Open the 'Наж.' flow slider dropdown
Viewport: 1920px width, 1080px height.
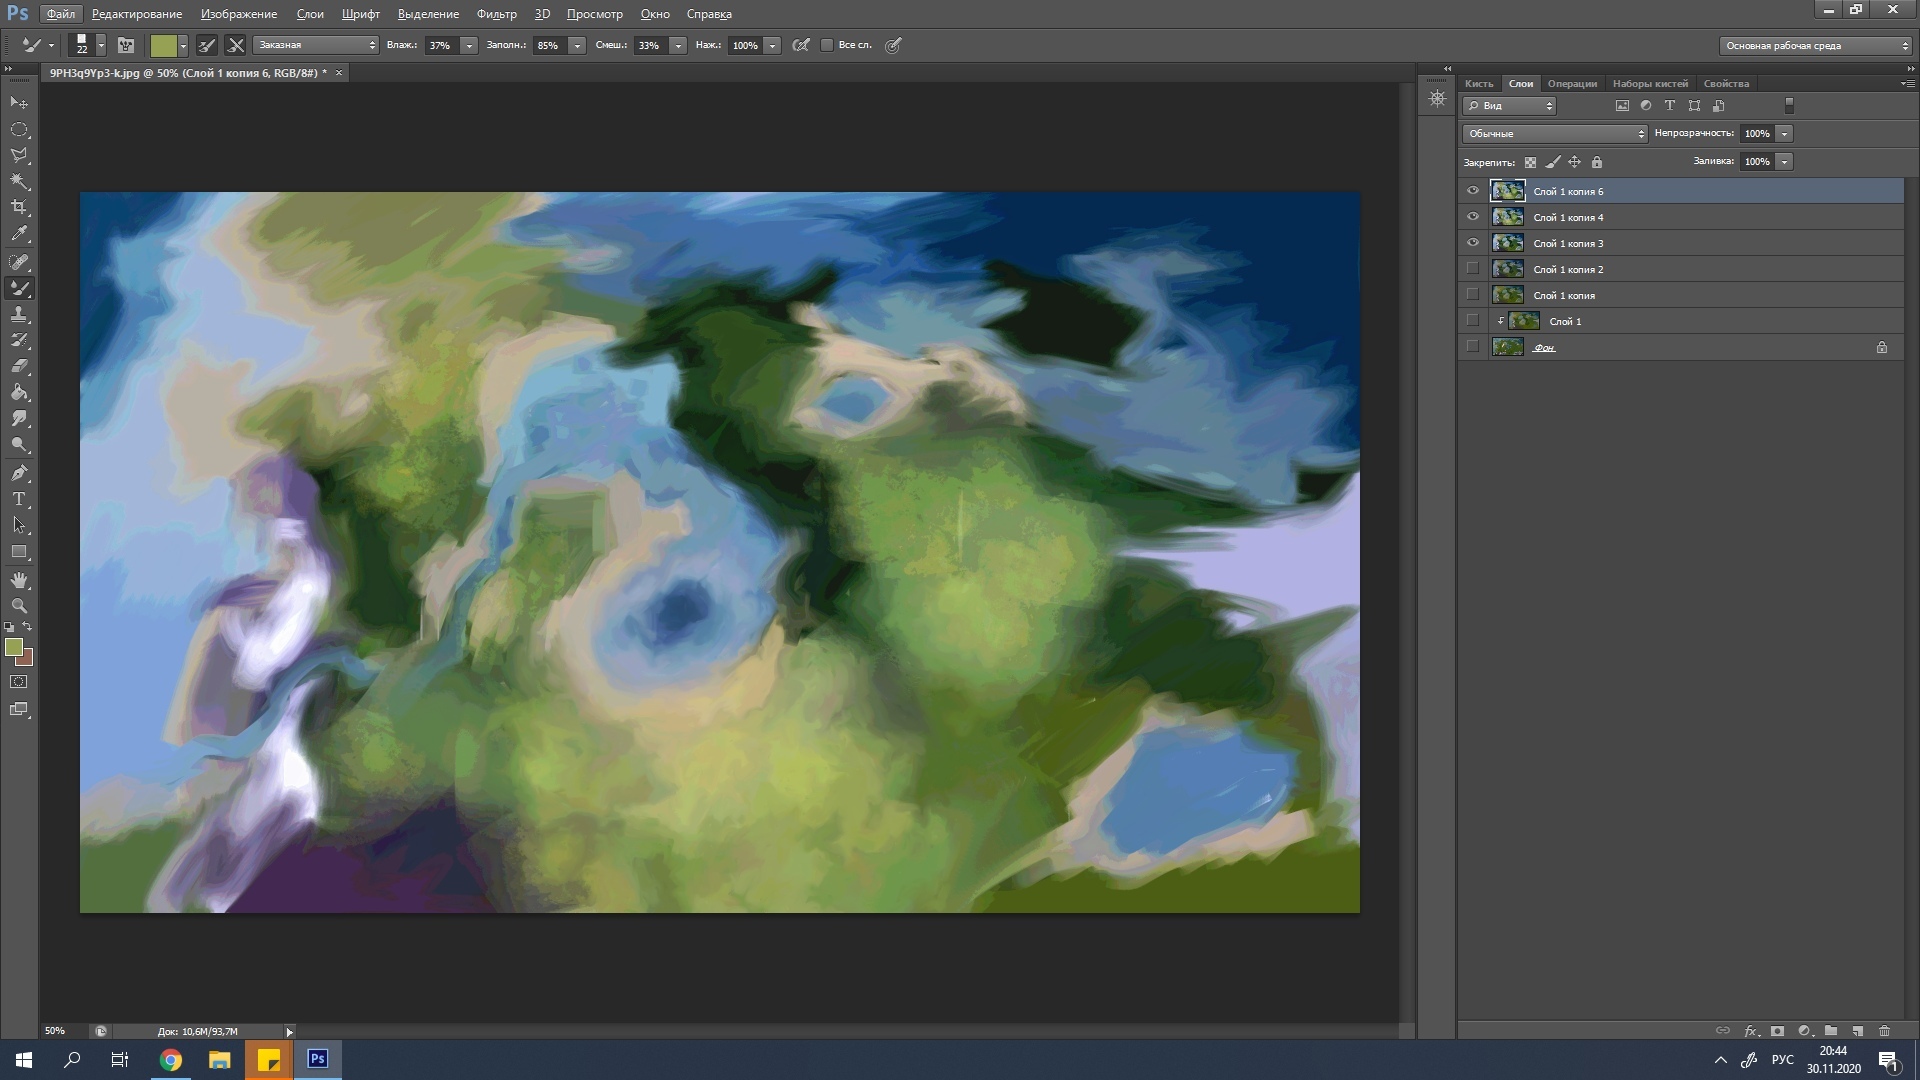point(772,45)
